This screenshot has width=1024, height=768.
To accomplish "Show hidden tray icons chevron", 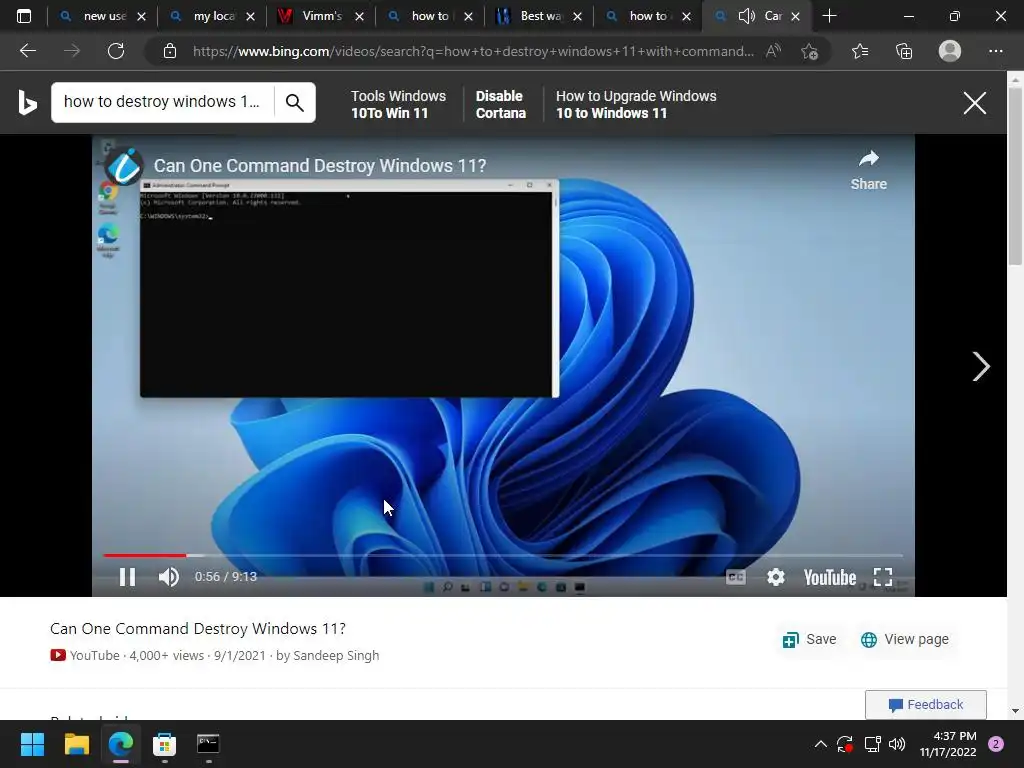I will point(821,744).
